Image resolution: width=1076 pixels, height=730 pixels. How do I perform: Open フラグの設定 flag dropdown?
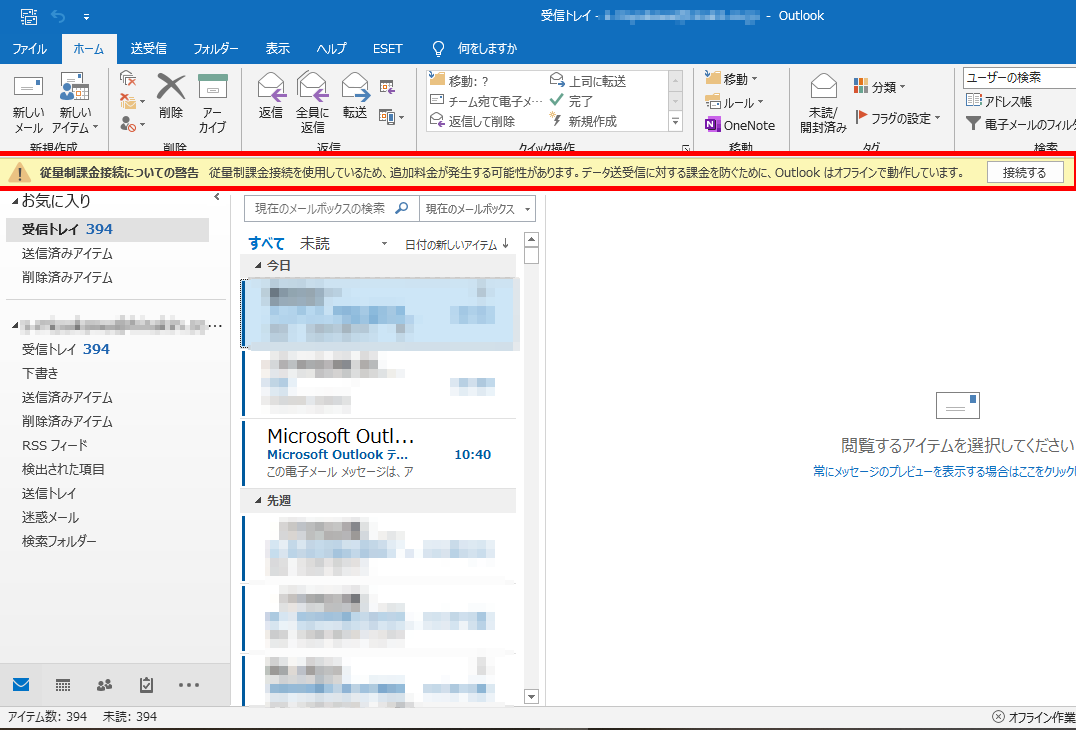coord(898,118)
